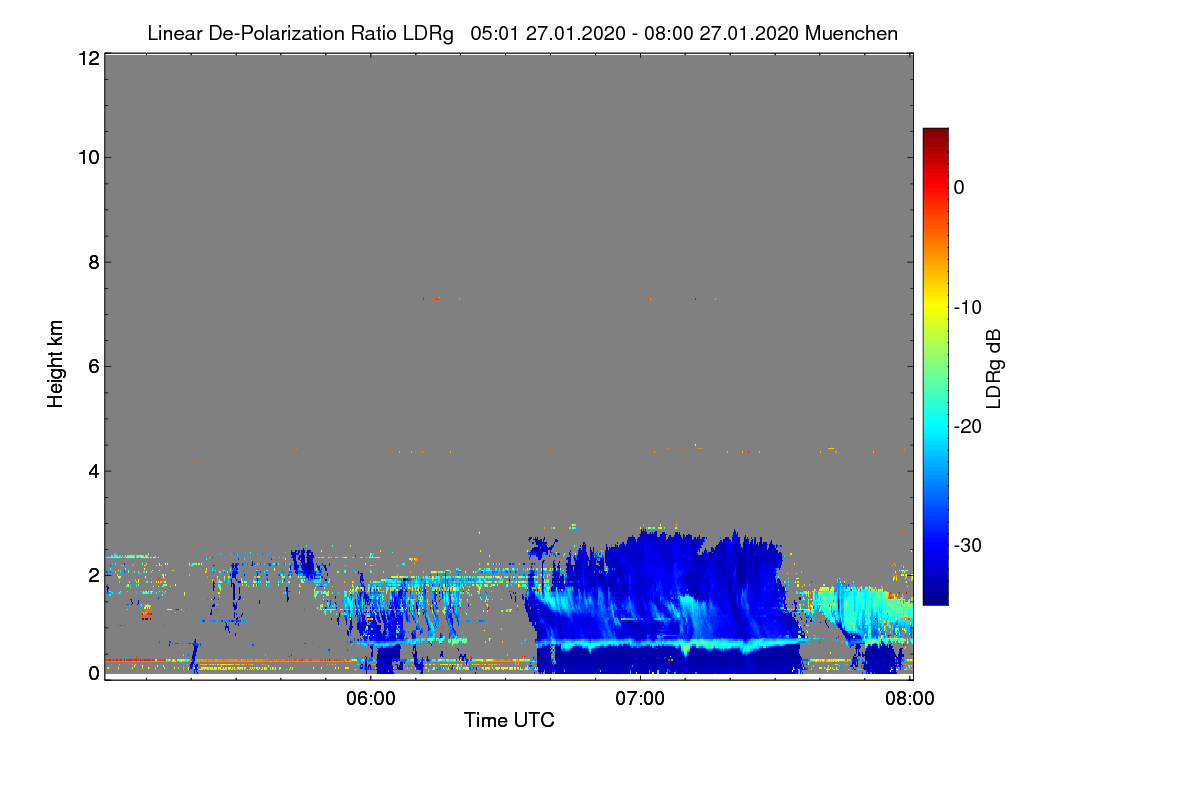
Task: Click the plot title 'Linear De-Polarization Ratio LDRg'
Action: [x=300, y=33]
